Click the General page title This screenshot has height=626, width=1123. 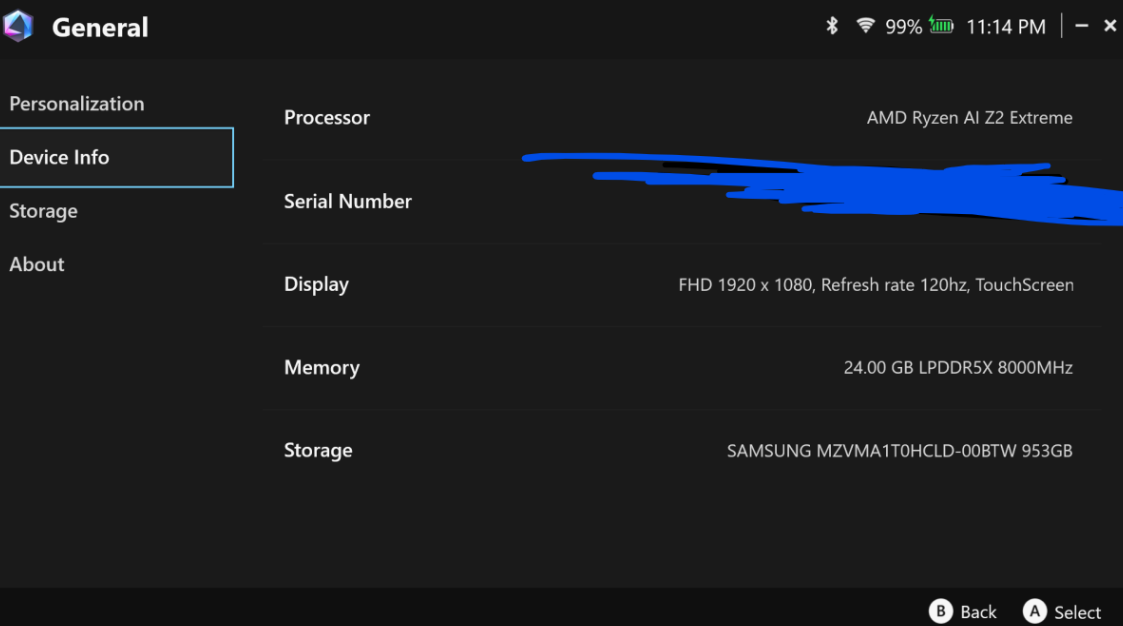[100, 27]
